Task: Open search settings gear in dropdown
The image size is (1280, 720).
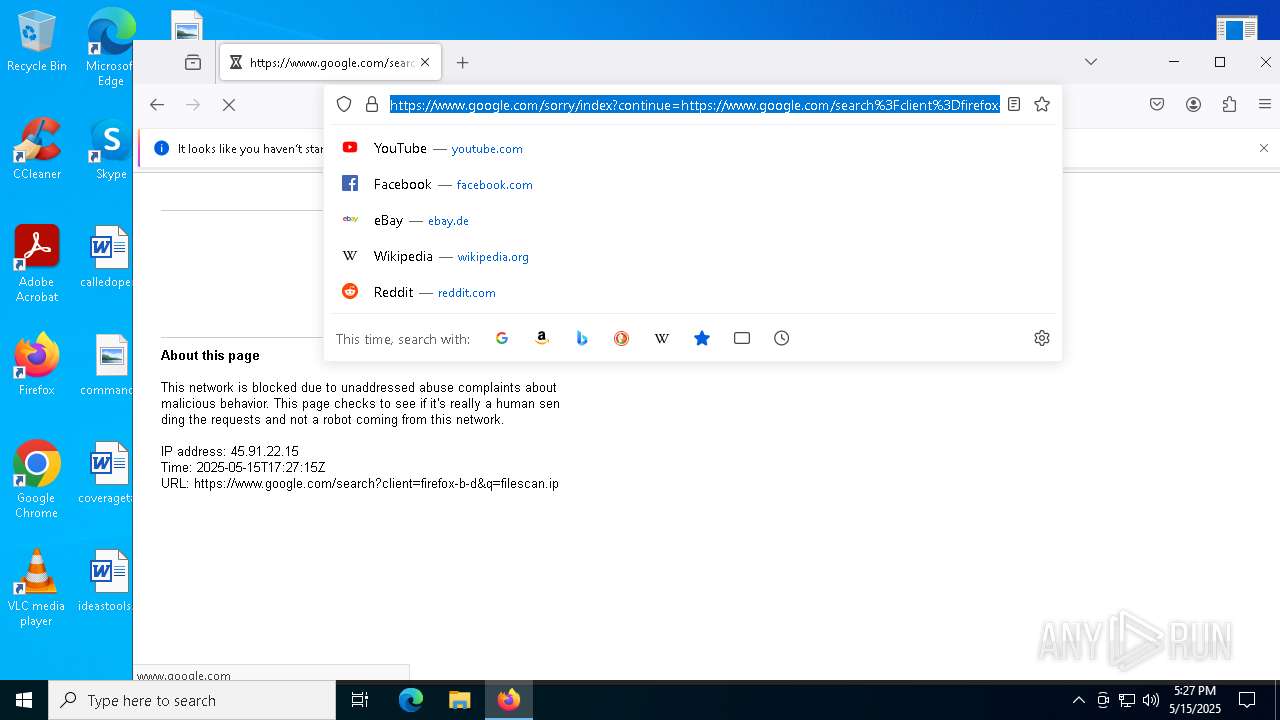Action: click(1042, 338)
